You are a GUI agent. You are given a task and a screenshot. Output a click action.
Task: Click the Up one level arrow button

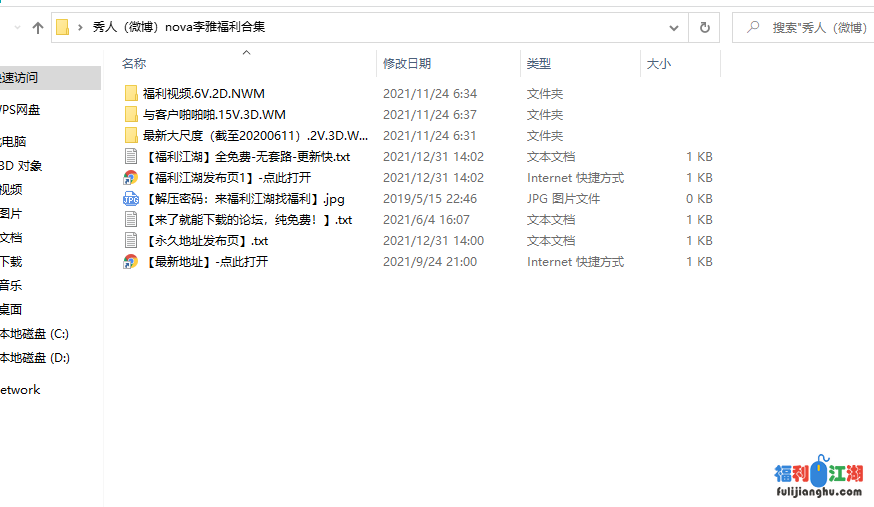38,28
